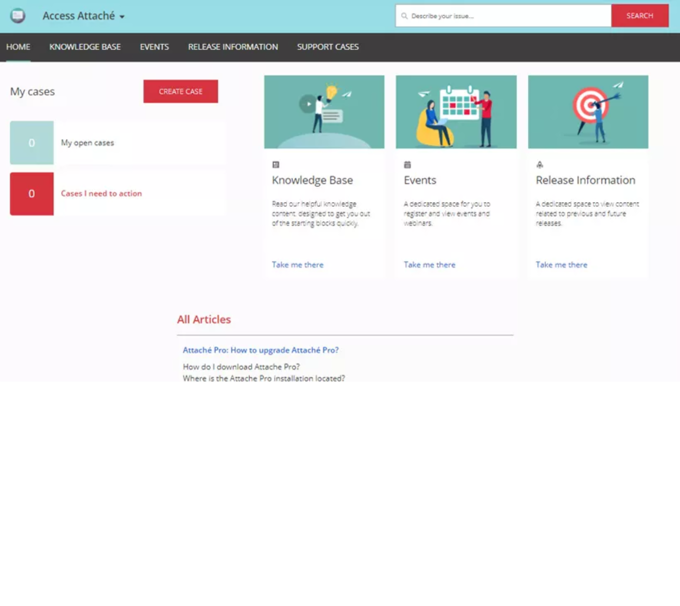Image resolution: width=680 pixels, height=606 pixels.
Task: Click the Events card title
Action: point(420,180)
